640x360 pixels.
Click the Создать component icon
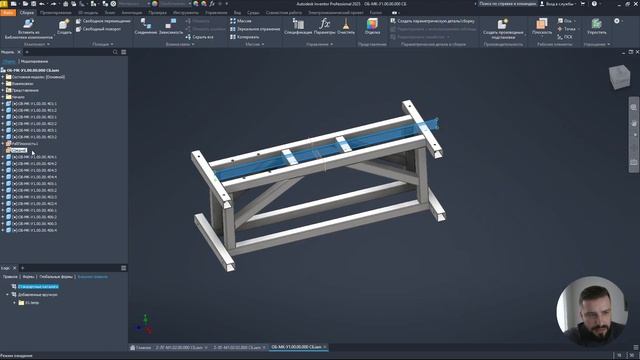[64, 27]
